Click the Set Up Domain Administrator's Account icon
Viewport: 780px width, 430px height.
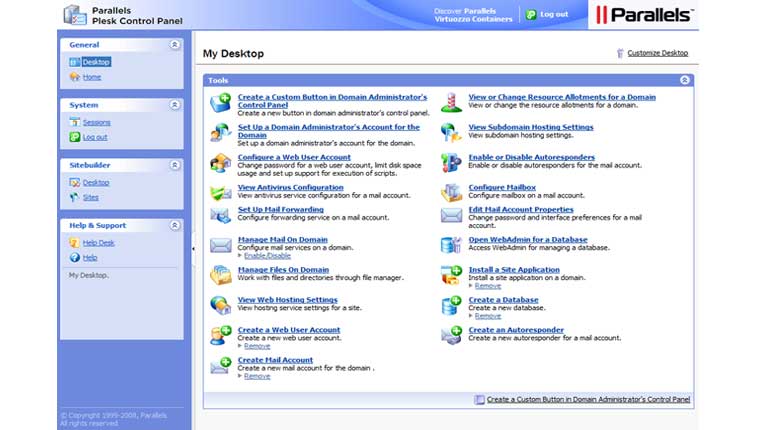[220, 132]
